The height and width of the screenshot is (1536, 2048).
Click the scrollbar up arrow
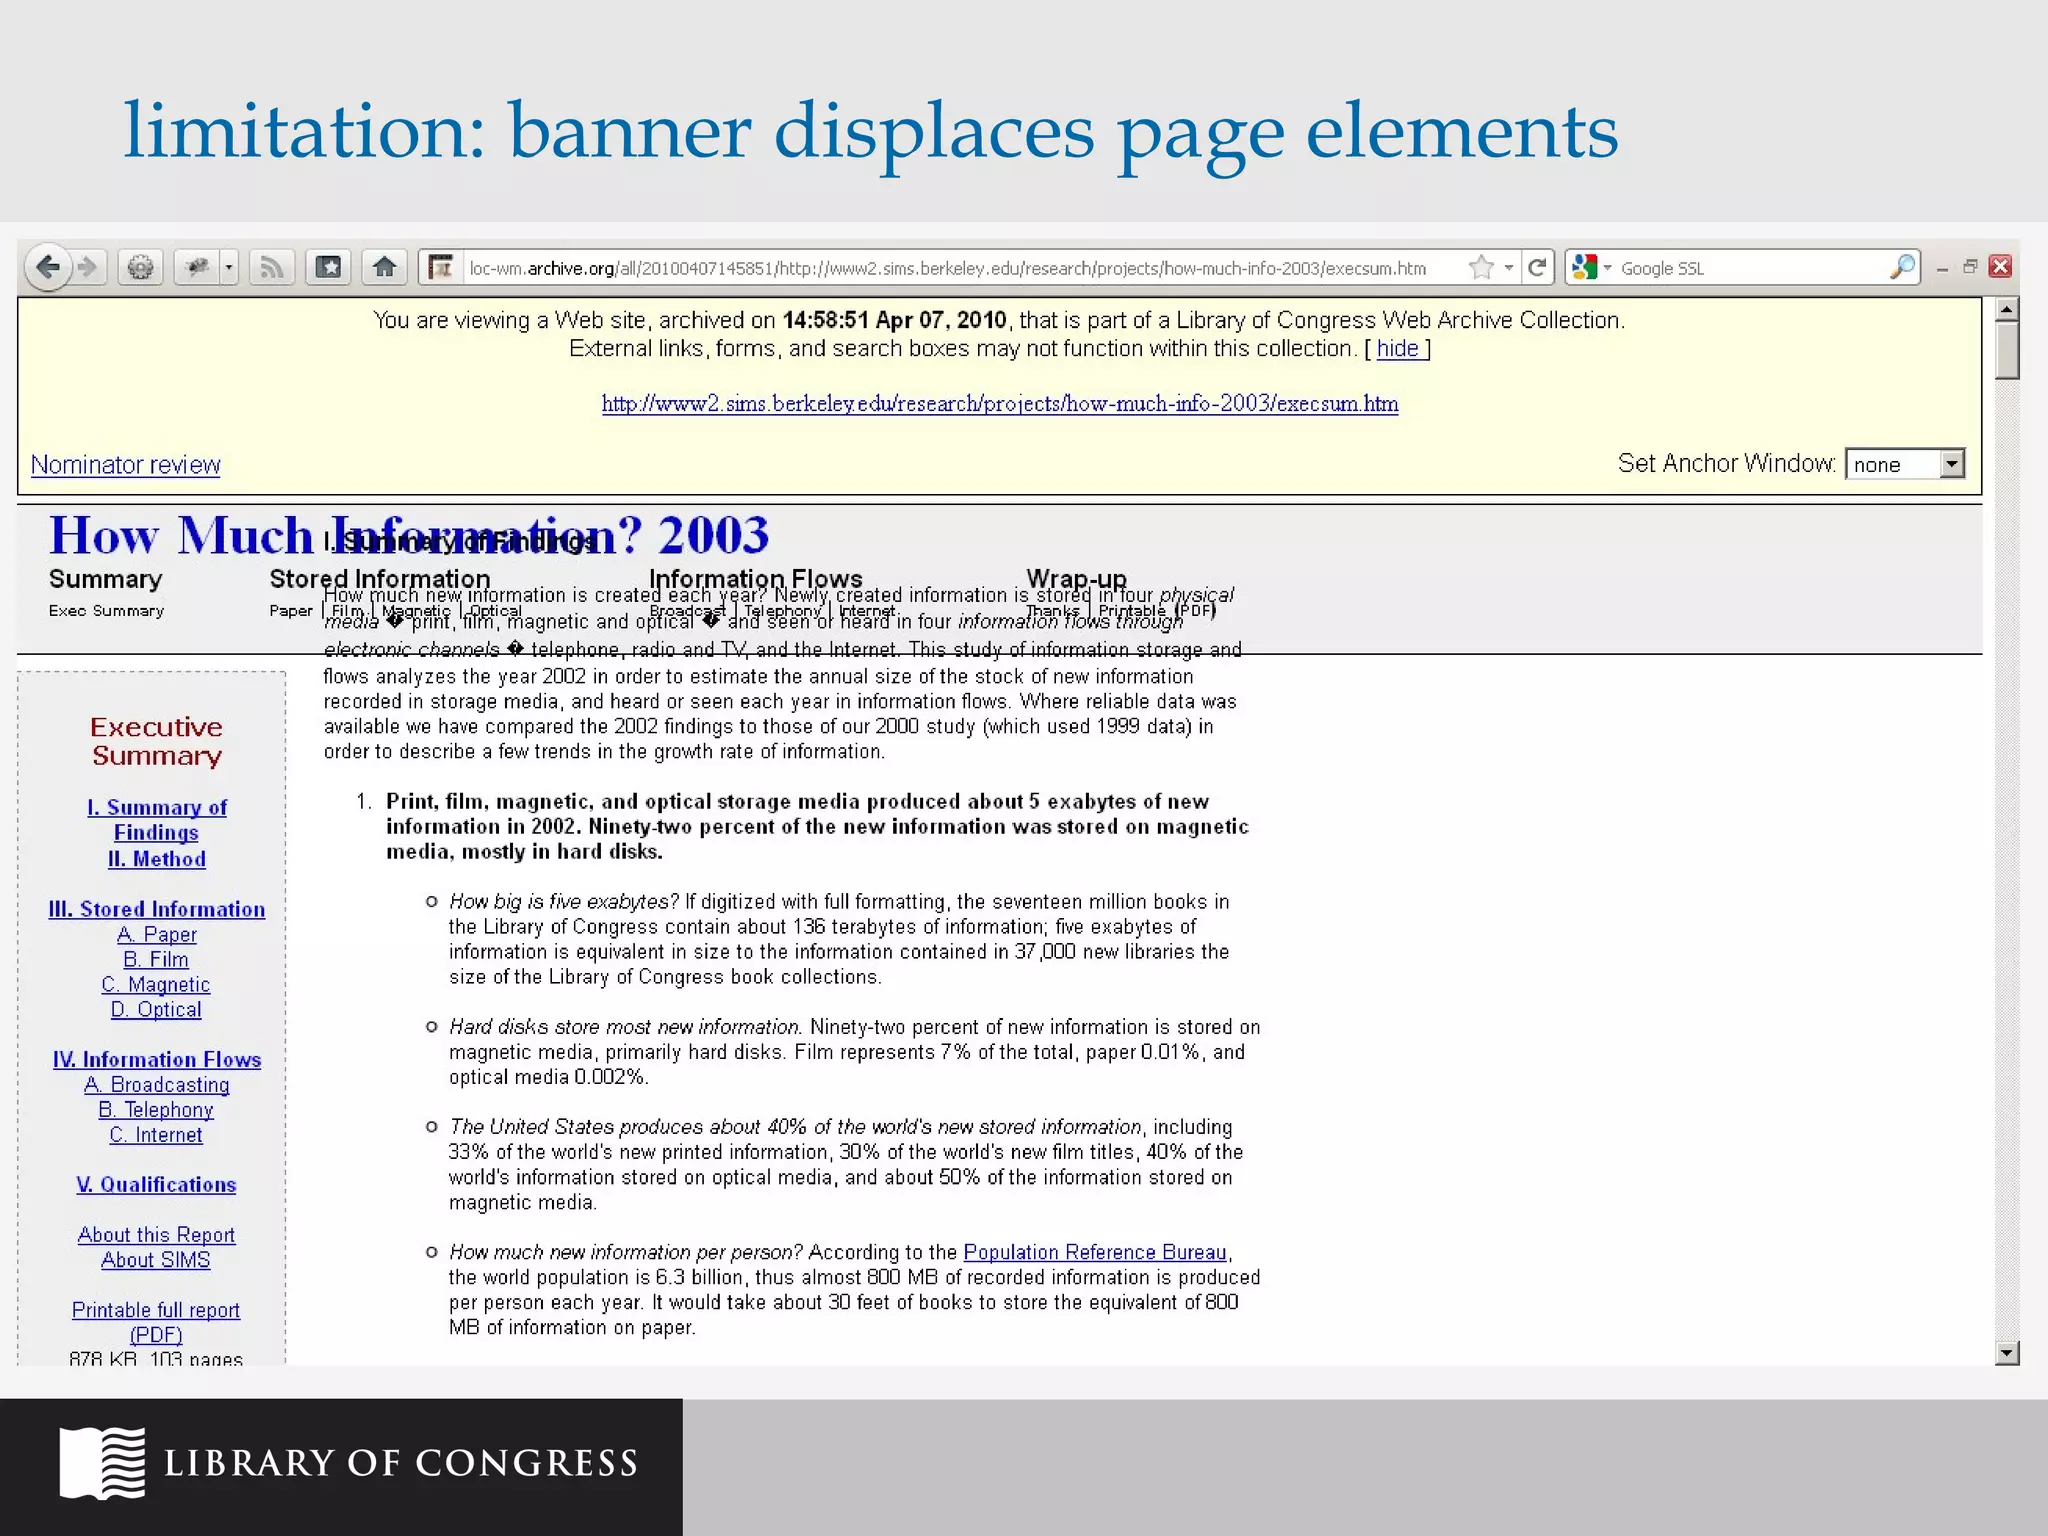pyautogui.click(x=2006, y=309)
